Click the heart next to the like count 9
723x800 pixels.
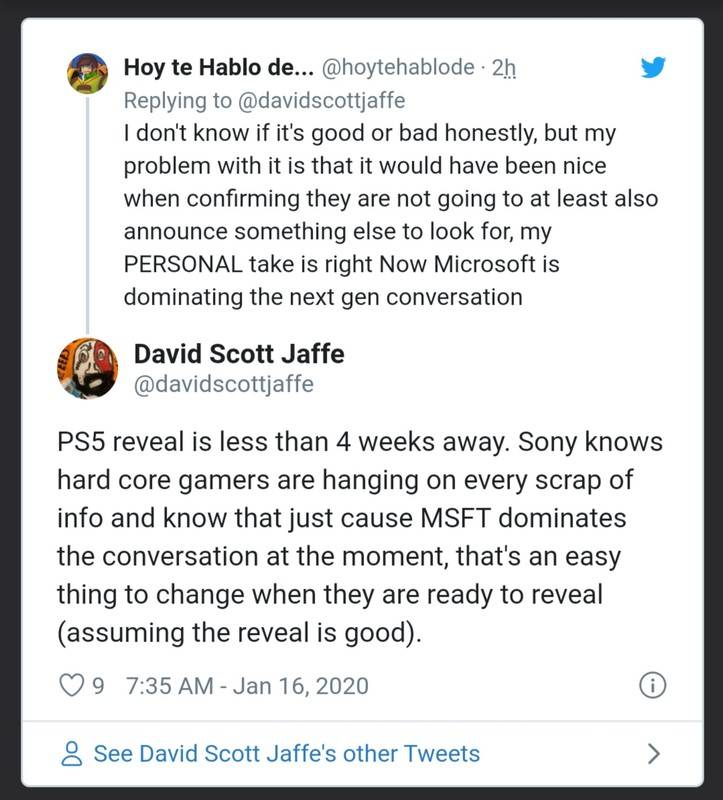(72, 684)
